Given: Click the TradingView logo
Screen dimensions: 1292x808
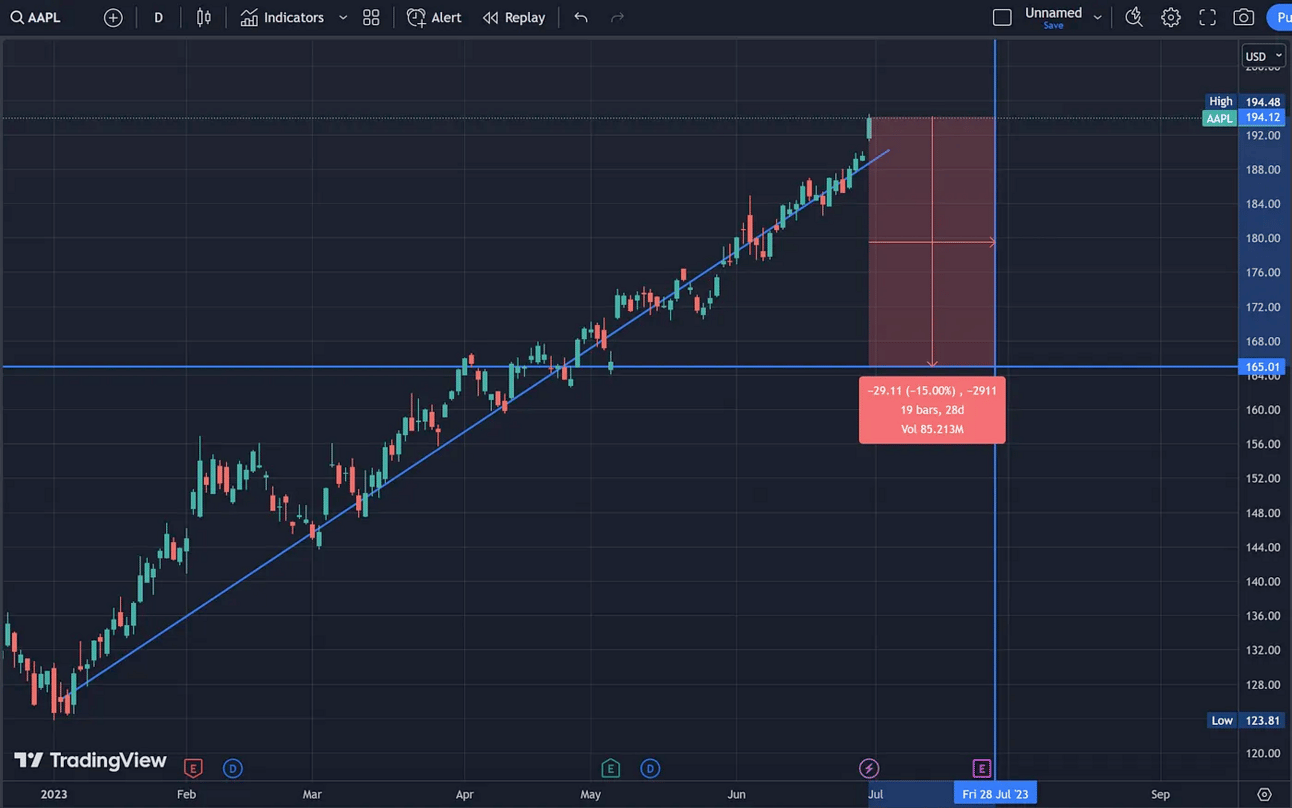Looking at the screenshot, I should pos(90,761).
